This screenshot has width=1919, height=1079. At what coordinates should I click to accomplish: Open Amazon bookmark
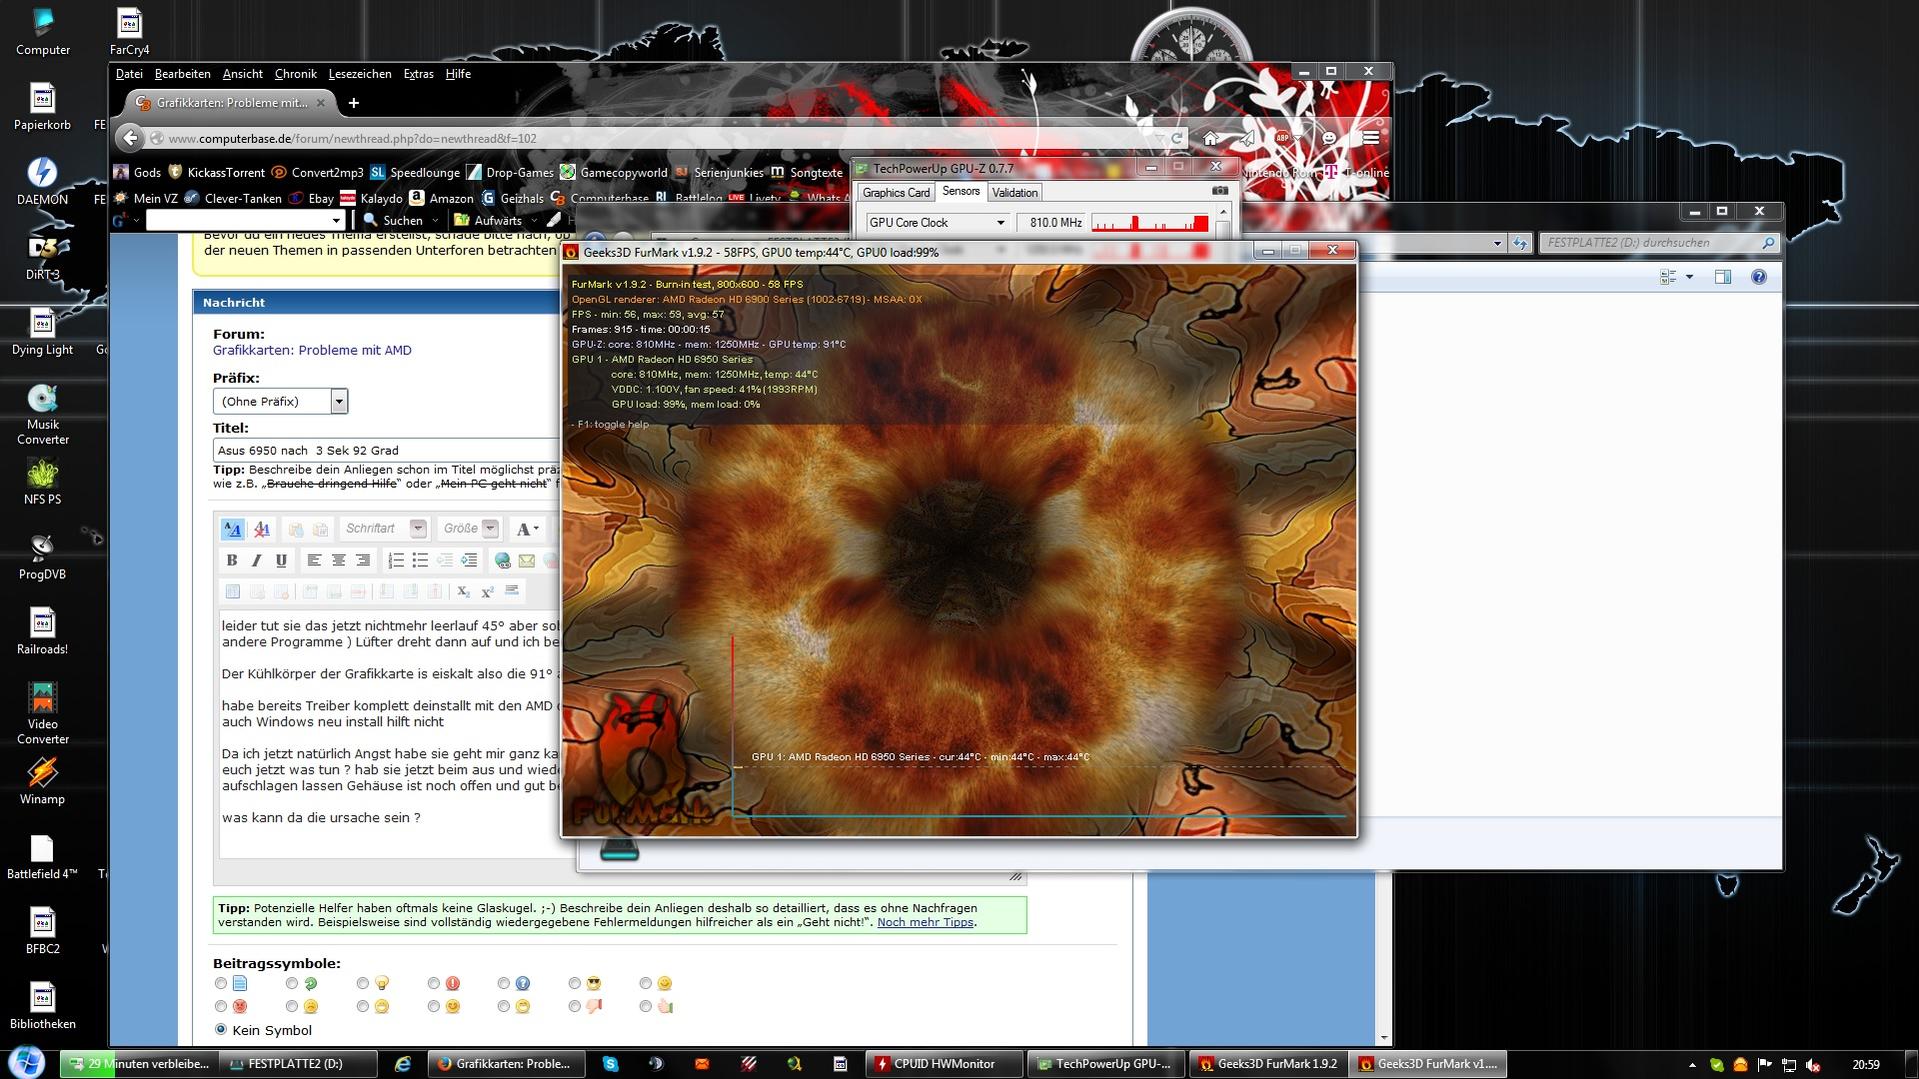[442, 198]
